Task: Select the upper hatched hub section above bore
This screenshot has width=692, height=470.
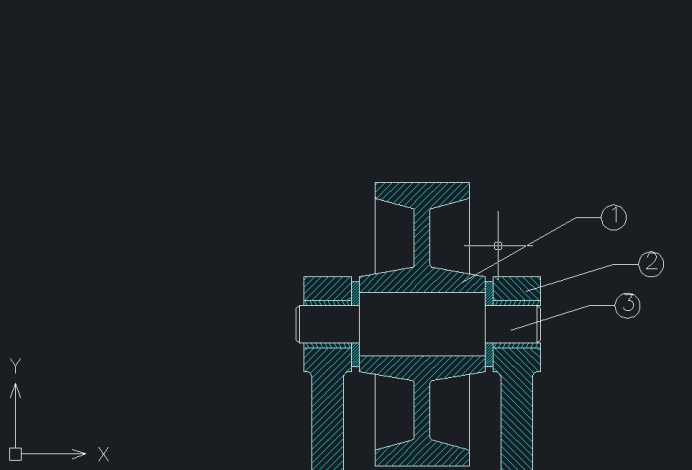Action: (422, 282)
